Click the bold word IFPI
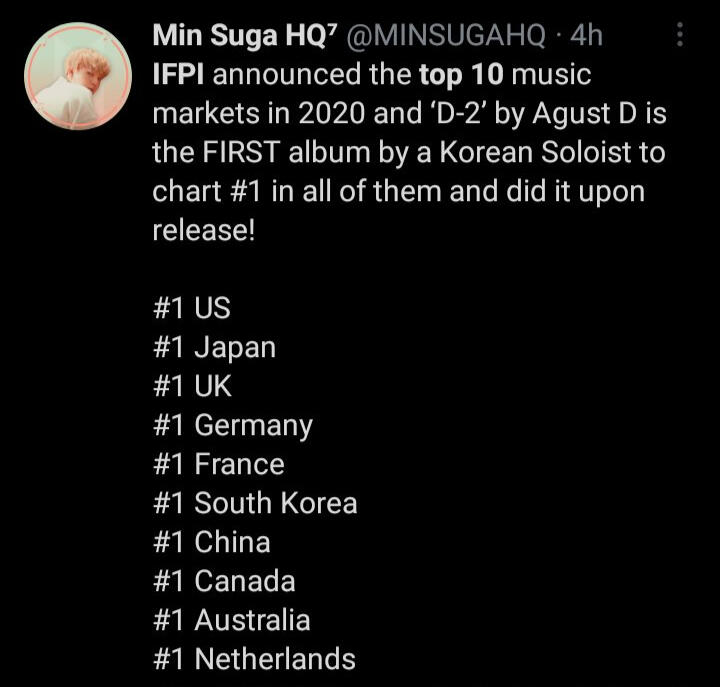Screen dimensions: 720x687 click(180, 74)
